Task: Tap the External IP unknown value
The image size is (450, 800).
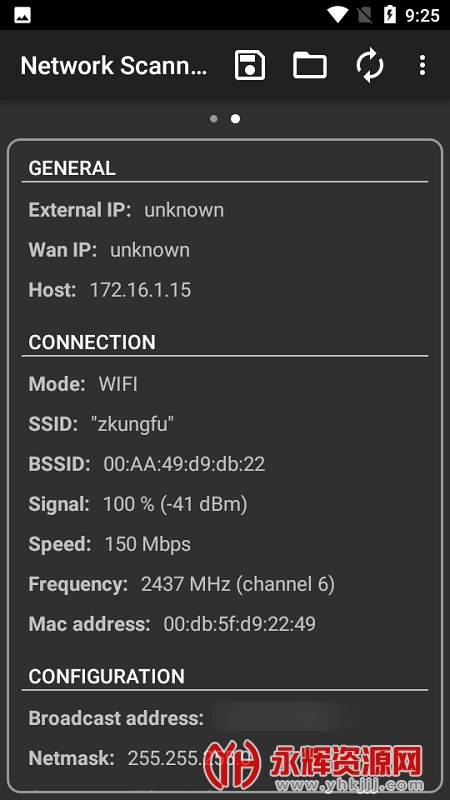Action: [x=184, y=210]
